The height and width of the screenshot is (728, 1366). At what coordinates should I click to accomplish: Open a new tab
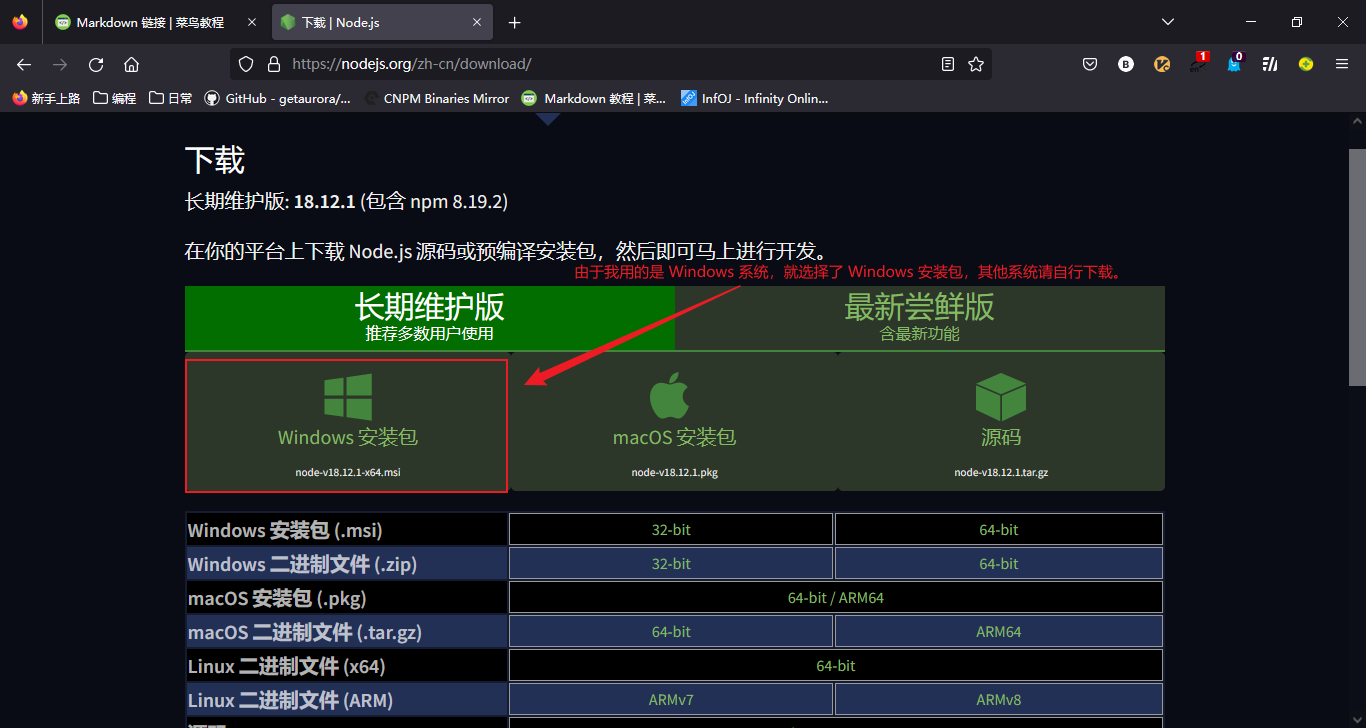tap(514, 22)
